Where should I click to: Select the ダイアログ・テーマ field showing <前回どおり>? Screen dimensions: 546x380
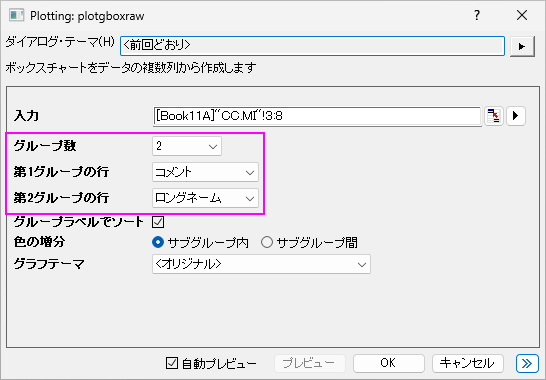pyautogui.click(x=312, y=46)
